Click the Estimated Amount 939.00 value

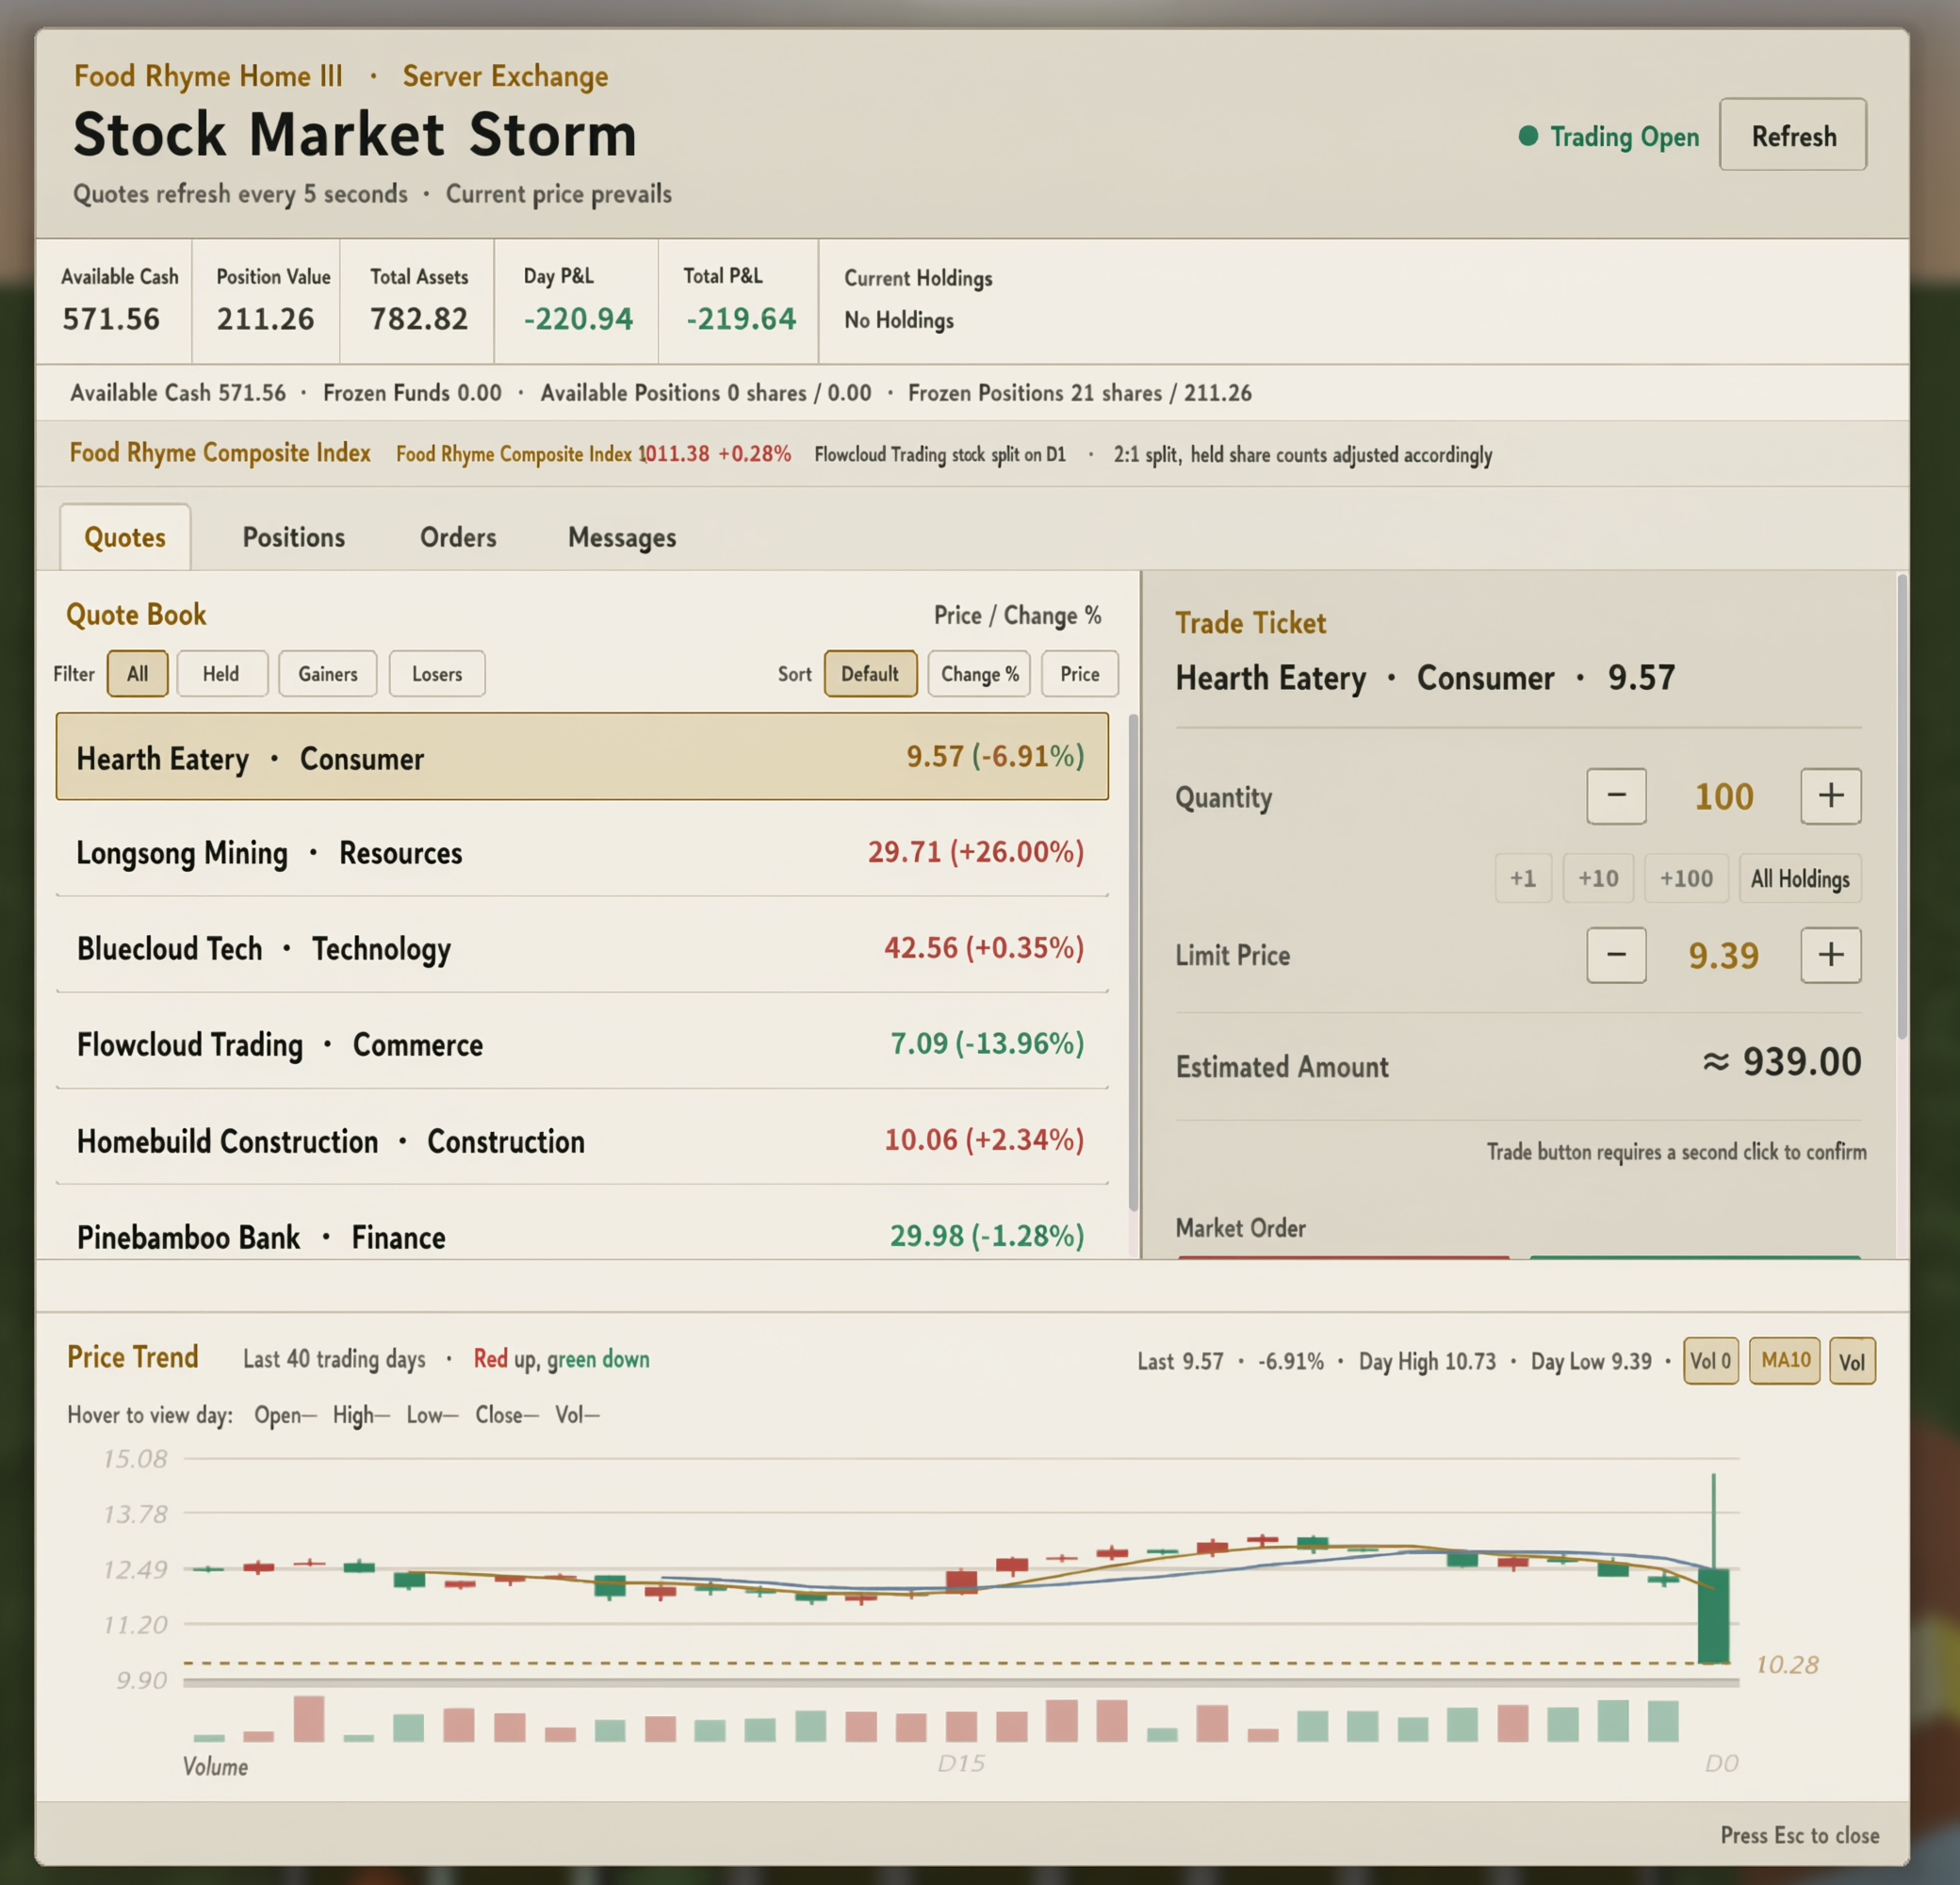click(x=1782, y=1062)
